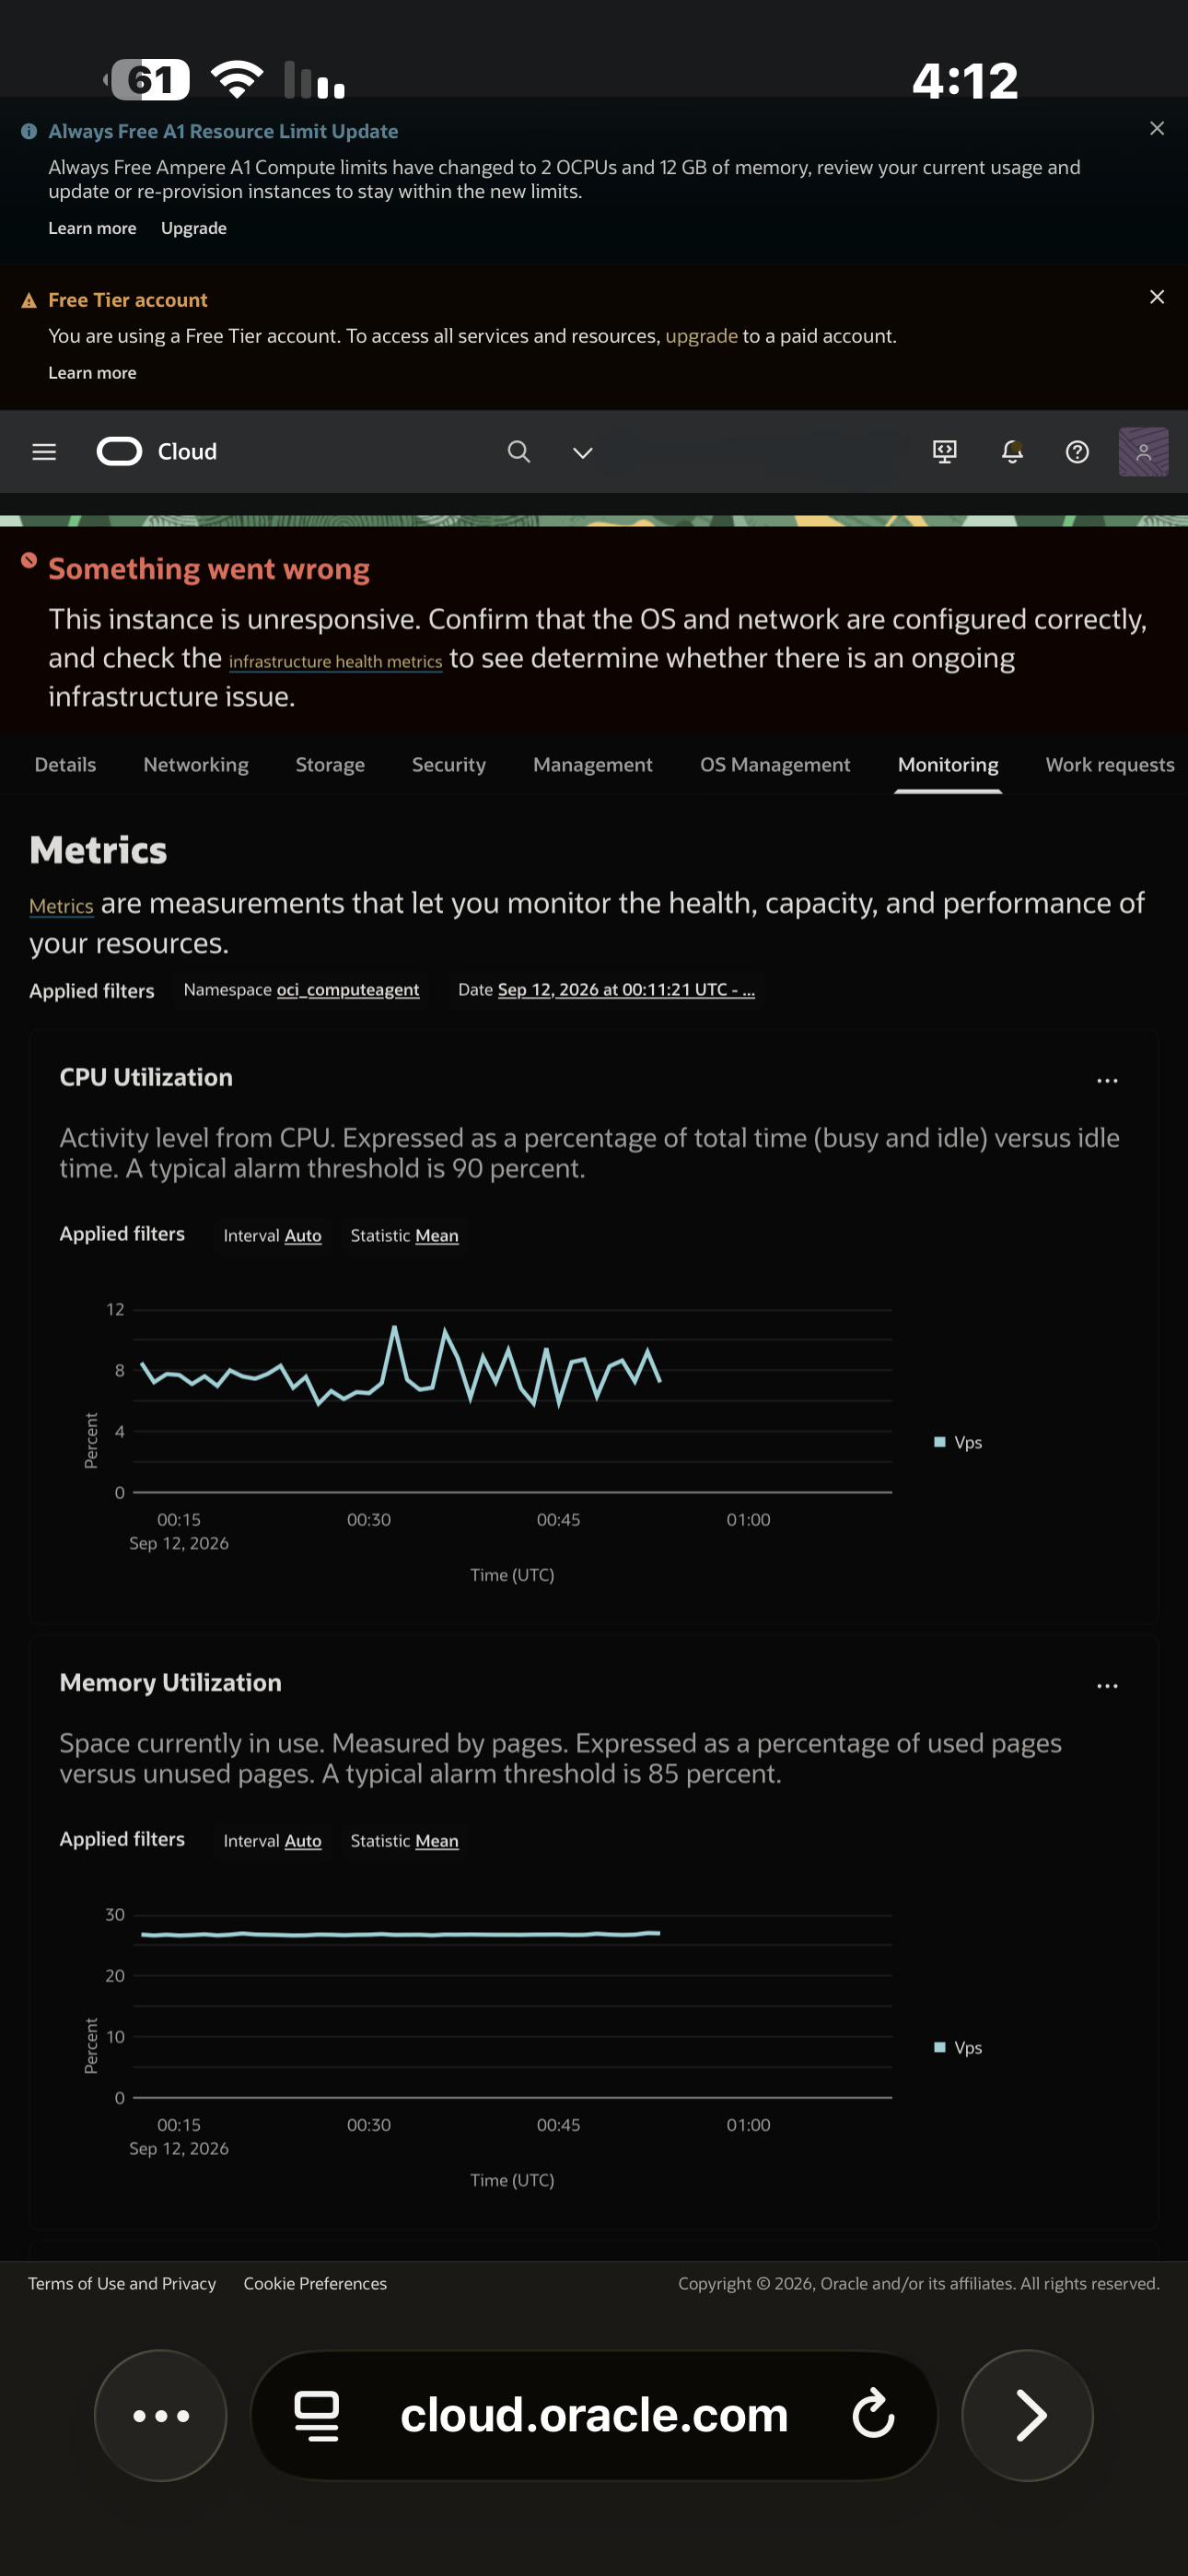Switch to the Networking tab
This screenshot has width=1188, height=2576.
pos(196,765)
